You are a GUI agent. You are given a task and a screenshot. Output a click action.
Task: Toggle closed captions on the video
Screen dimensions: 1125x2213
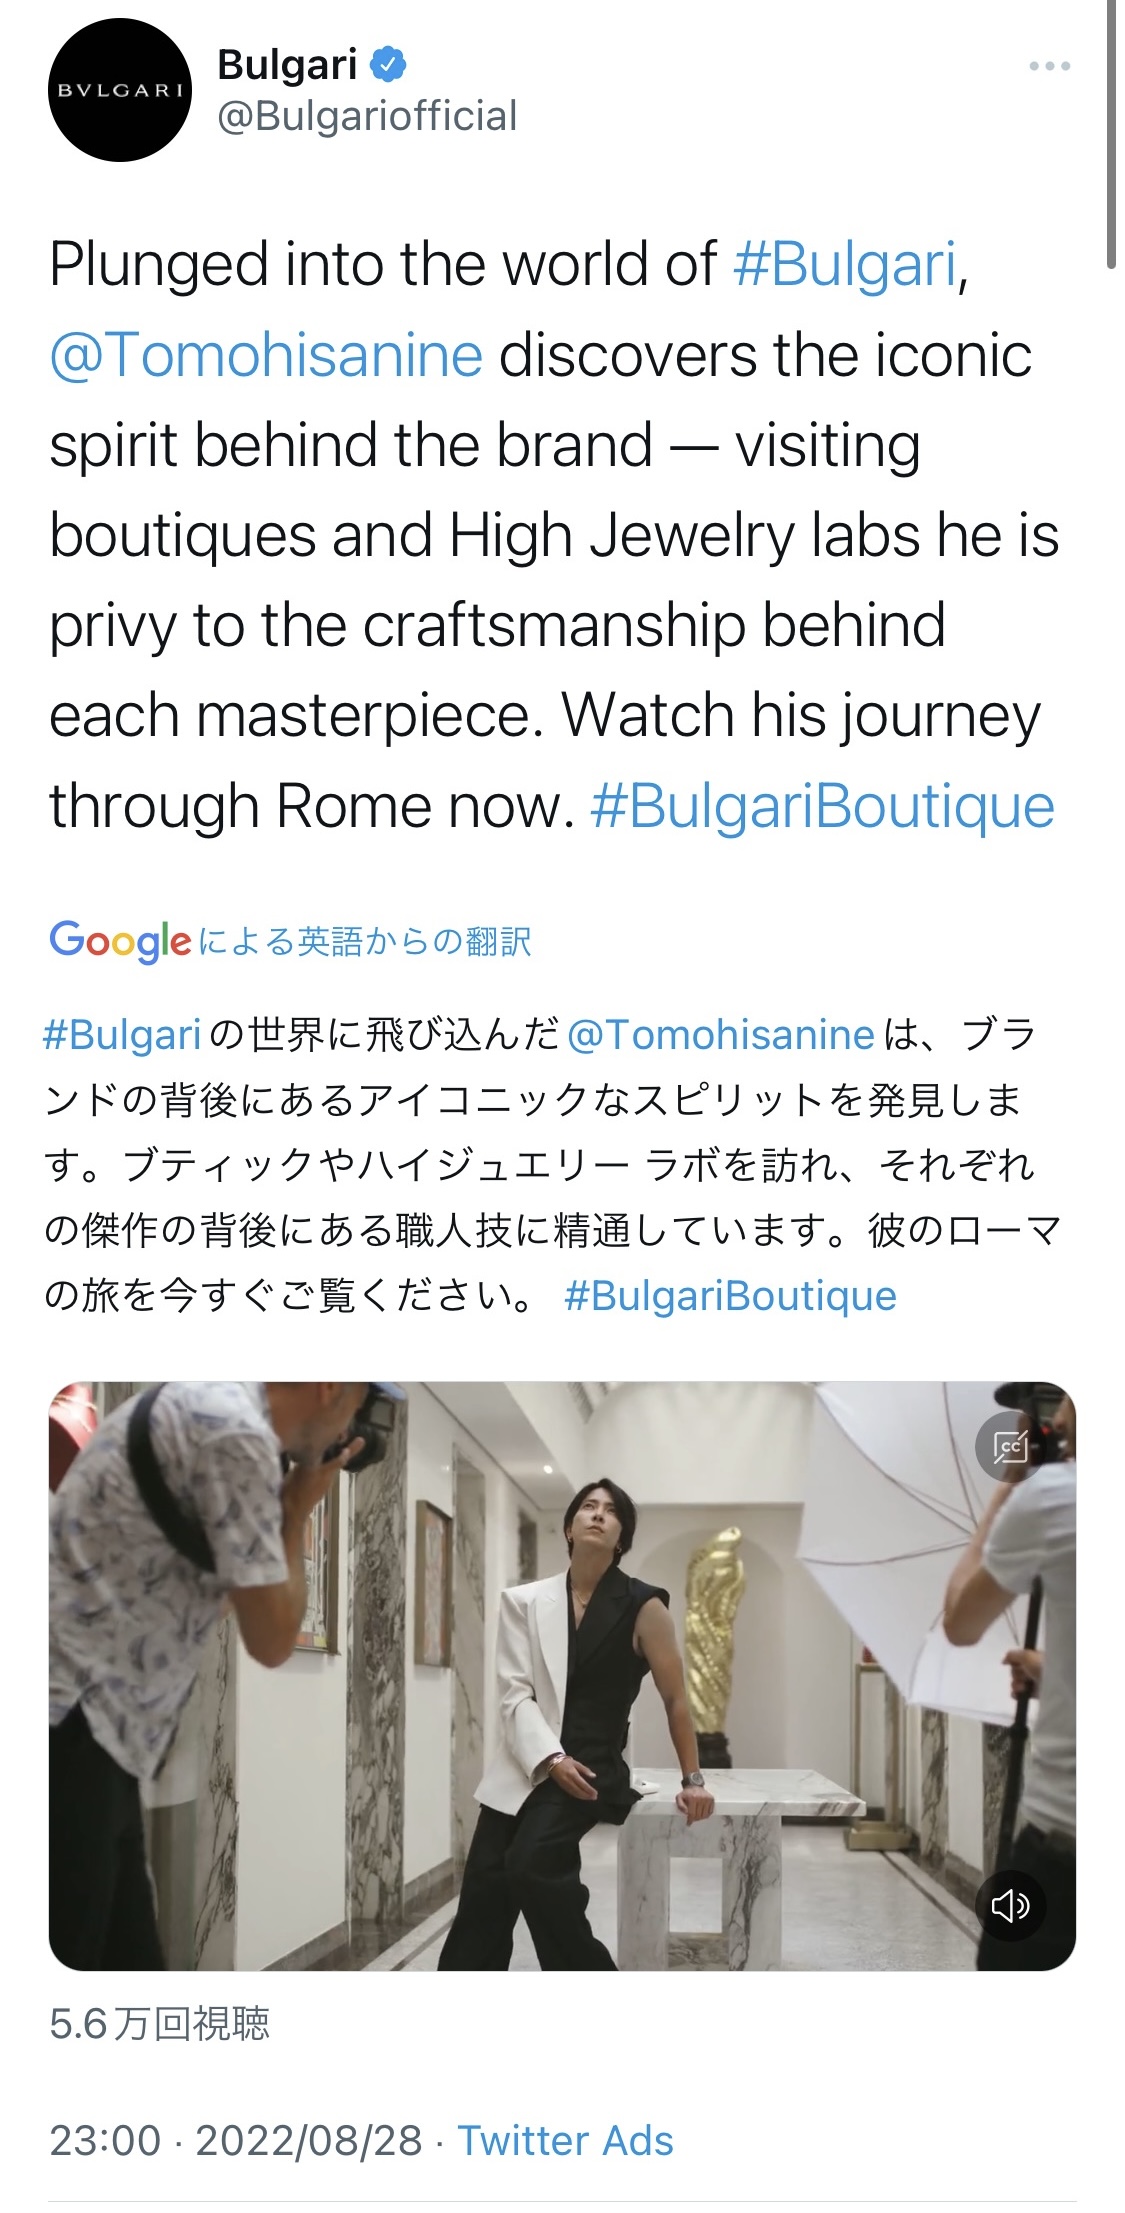pos(1010,1446)
